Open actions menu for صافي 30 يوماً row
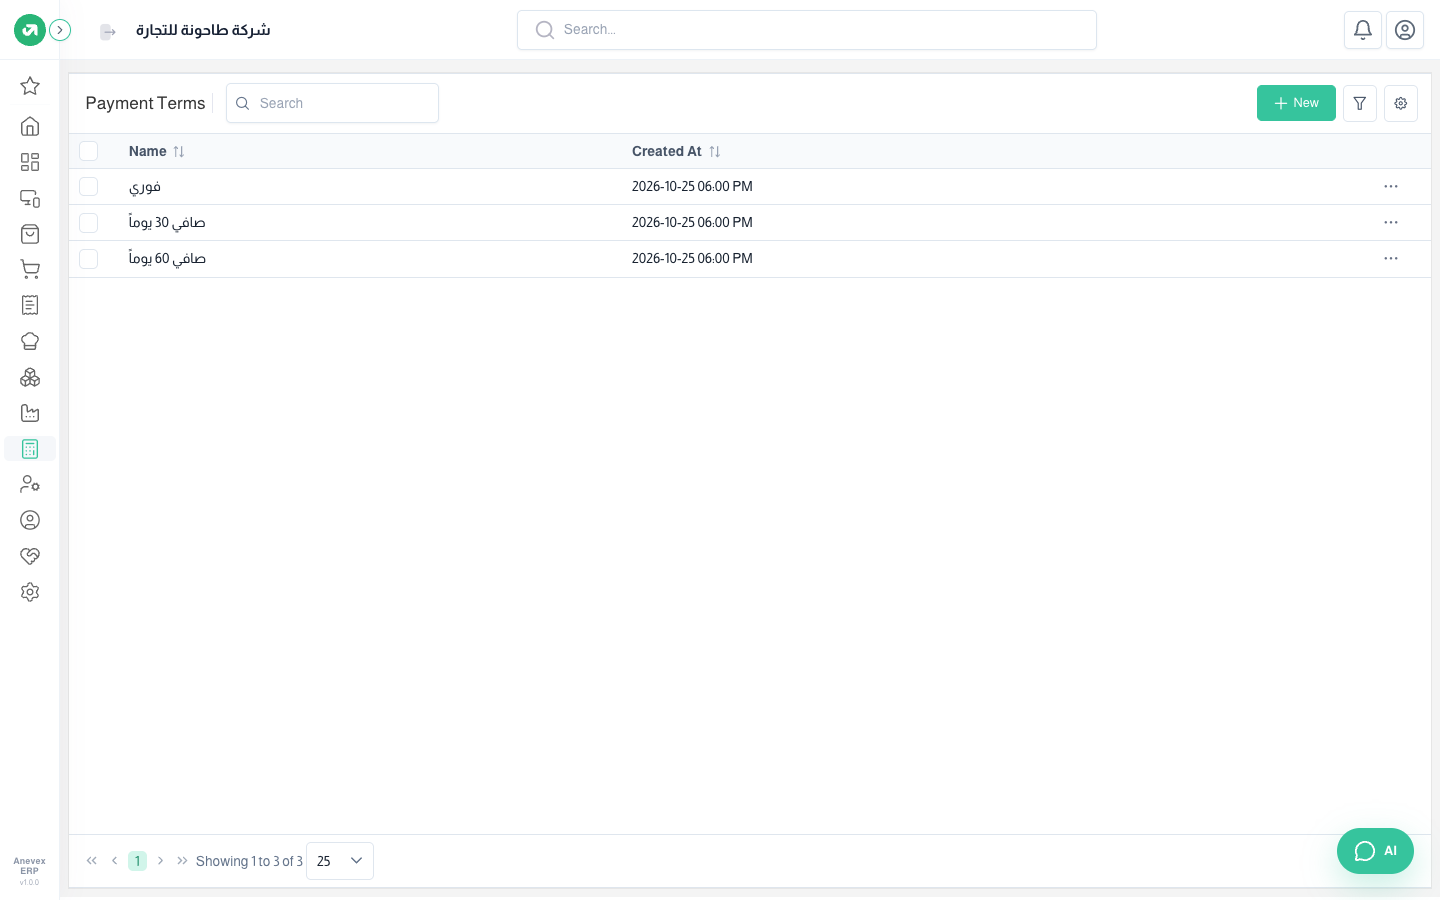Viewport: 1440px width, 900px height. tap(1391, 223)
